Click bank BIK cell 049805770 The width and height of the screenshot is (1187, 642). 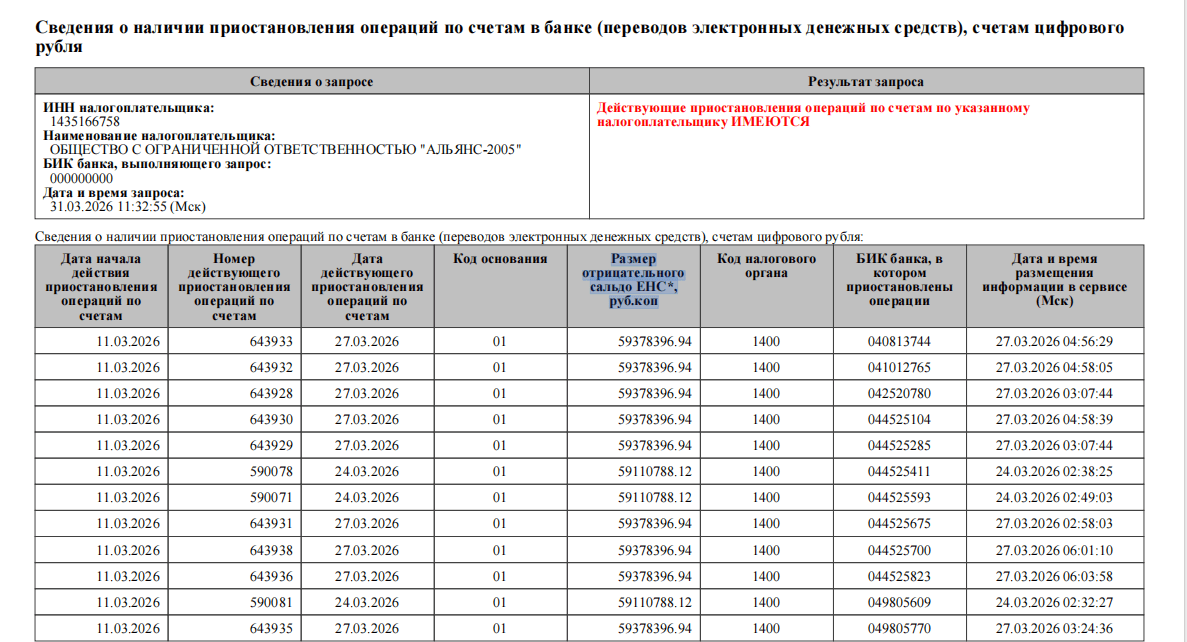tap(899, 628)
